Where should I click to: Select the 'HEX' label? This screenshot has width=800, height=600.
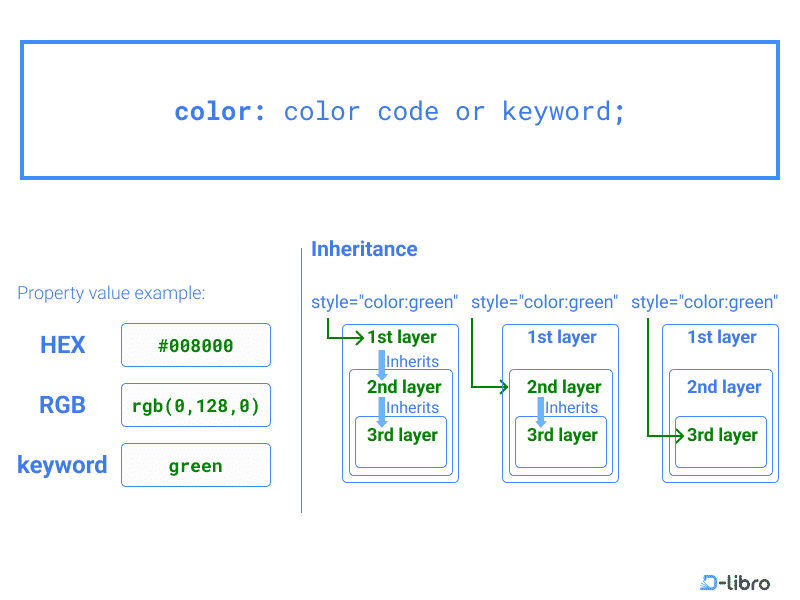pos(63,345)
